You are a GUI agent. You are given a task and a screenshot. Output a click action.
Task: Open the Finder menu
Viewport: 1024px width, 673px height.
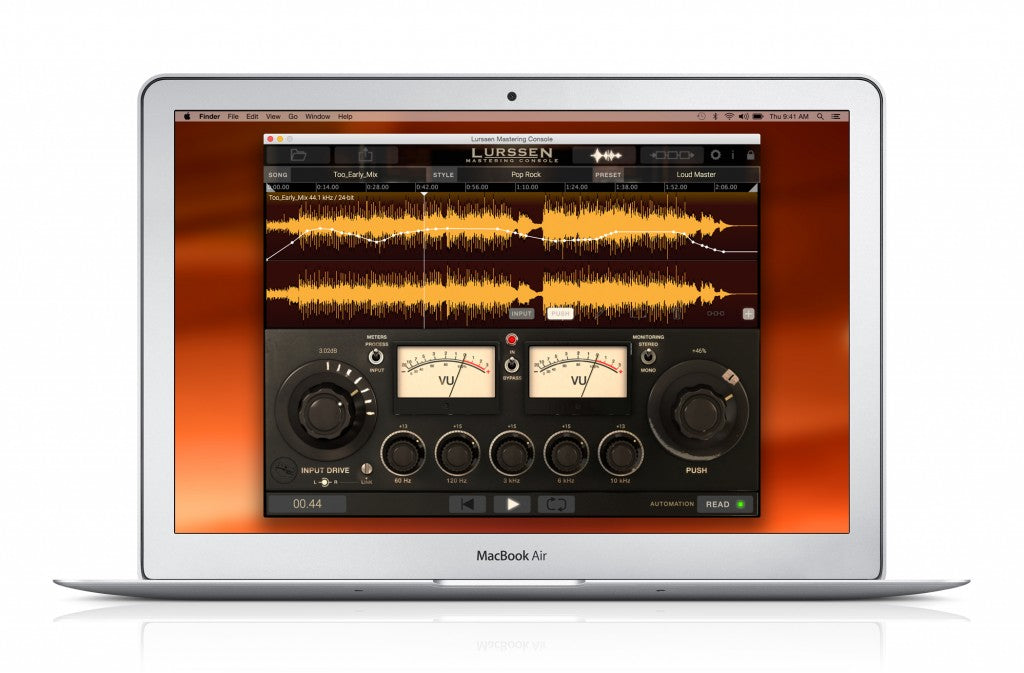point(209,117)
